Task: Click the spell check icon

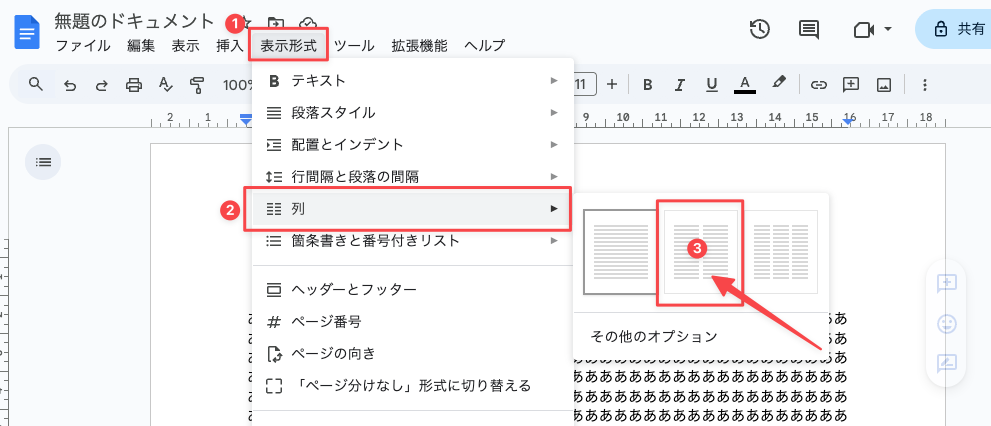Action: [166, 85]
